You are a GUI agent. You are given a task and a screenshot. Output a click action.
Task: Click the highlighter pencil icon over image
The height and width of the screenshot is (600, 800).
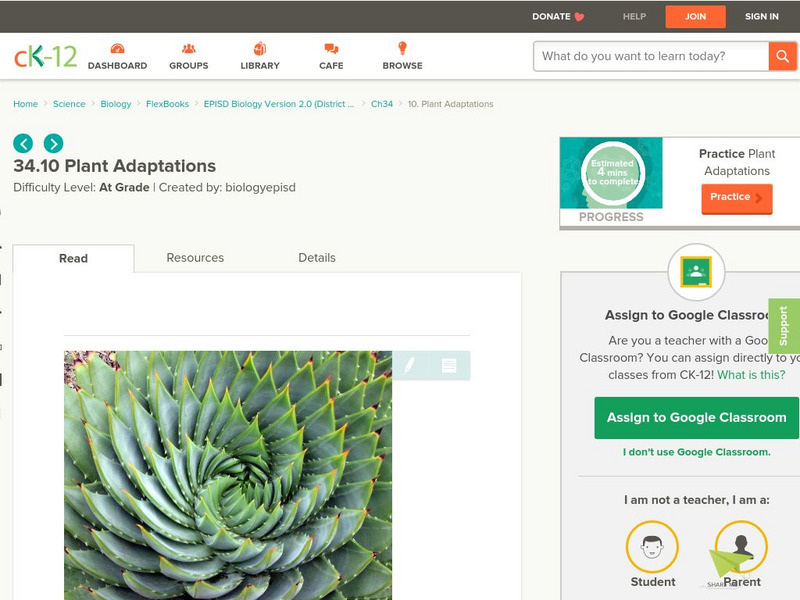coord(409,365)
